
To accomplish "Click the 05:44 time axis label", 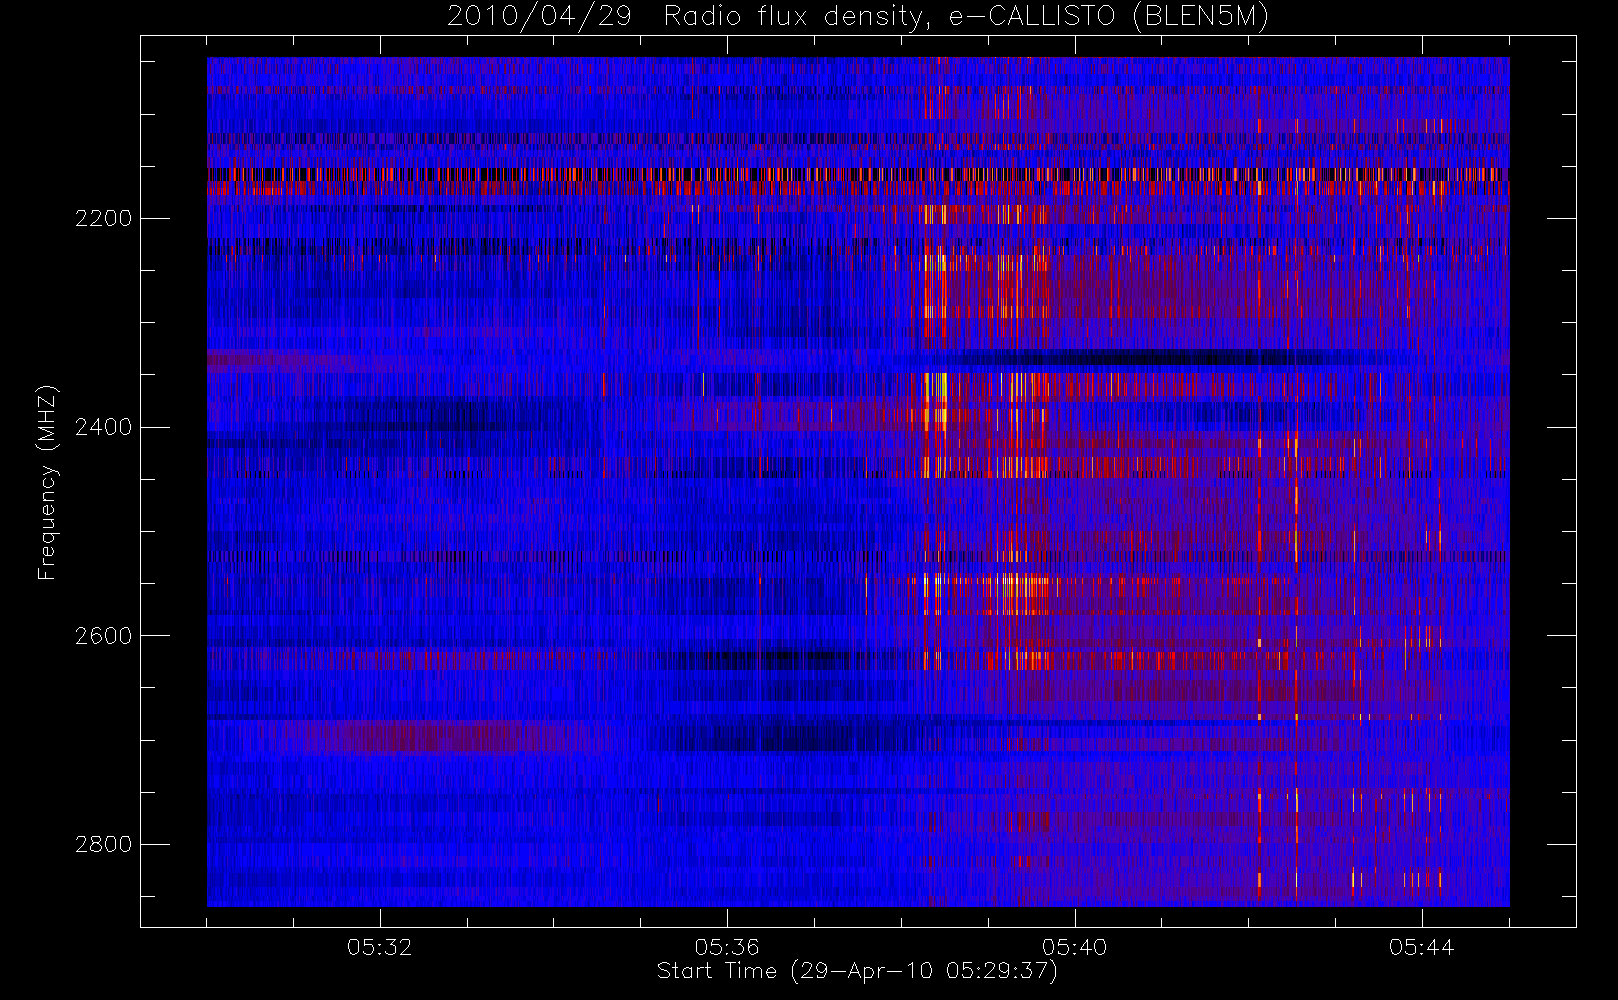I will click(x=1421, y=947).
